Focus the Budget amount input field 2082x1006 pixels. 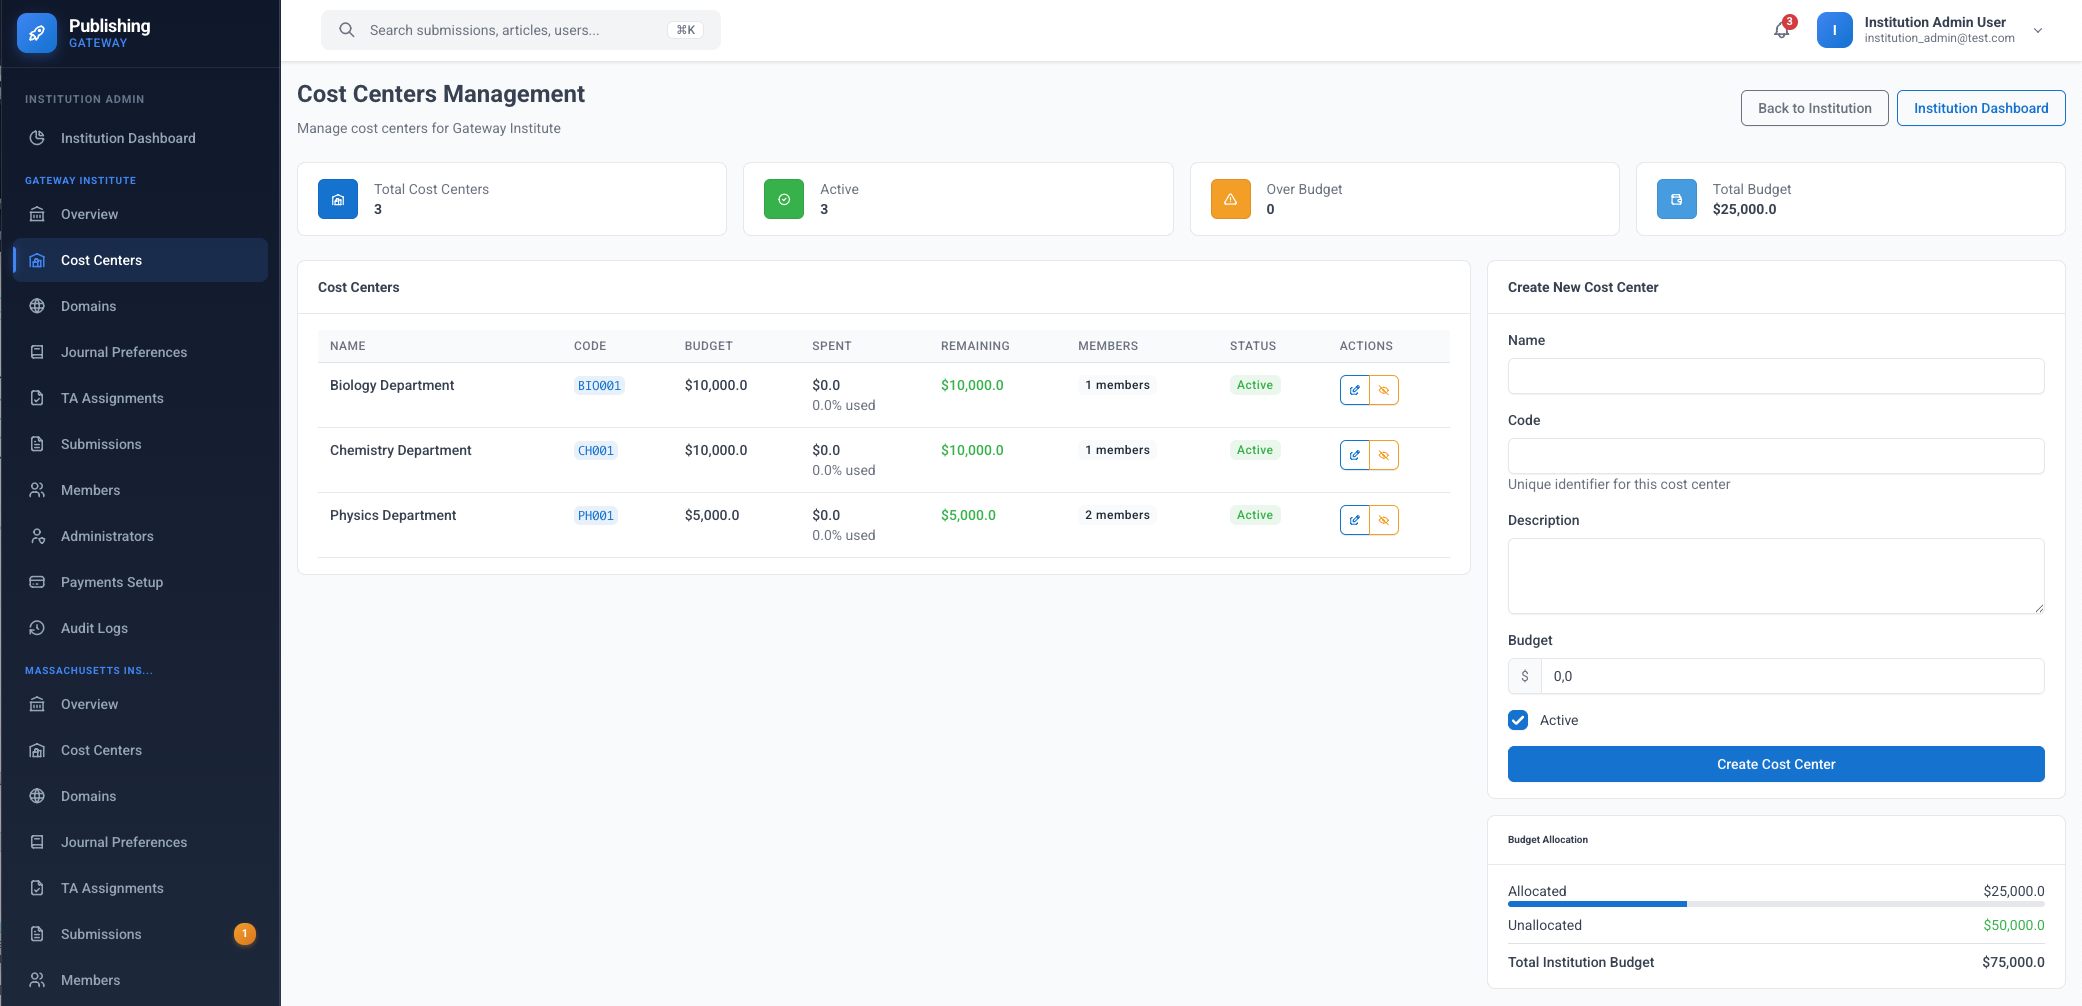click(1791, 676)
